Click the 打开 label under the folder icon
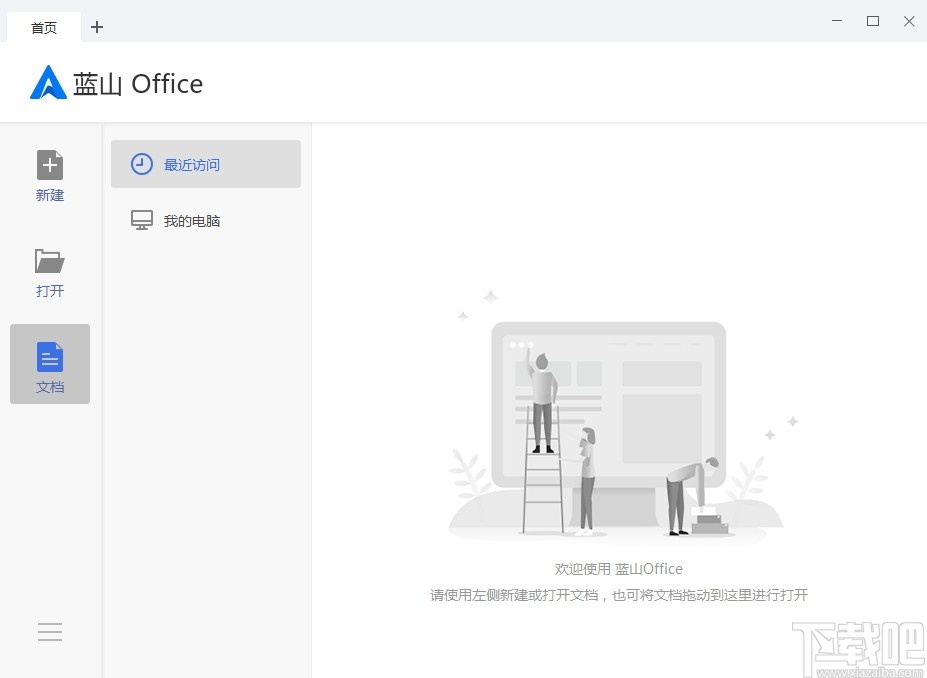Image resolution: width=927 pixels, height=678 pixels. pyautogui.click(x=49, y=291)
